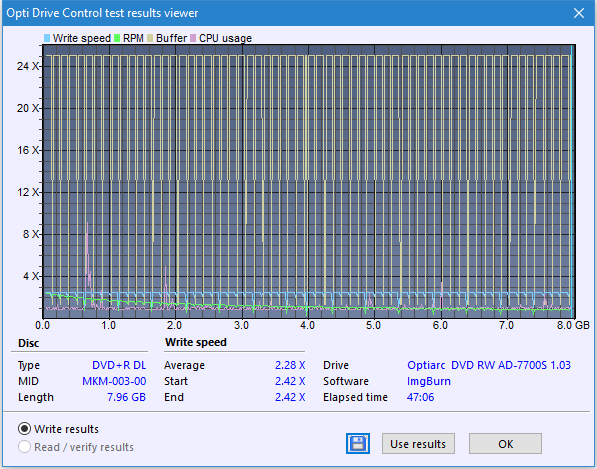
Task: Click the floppy disk save icon
Action: [x=358, y=443]
